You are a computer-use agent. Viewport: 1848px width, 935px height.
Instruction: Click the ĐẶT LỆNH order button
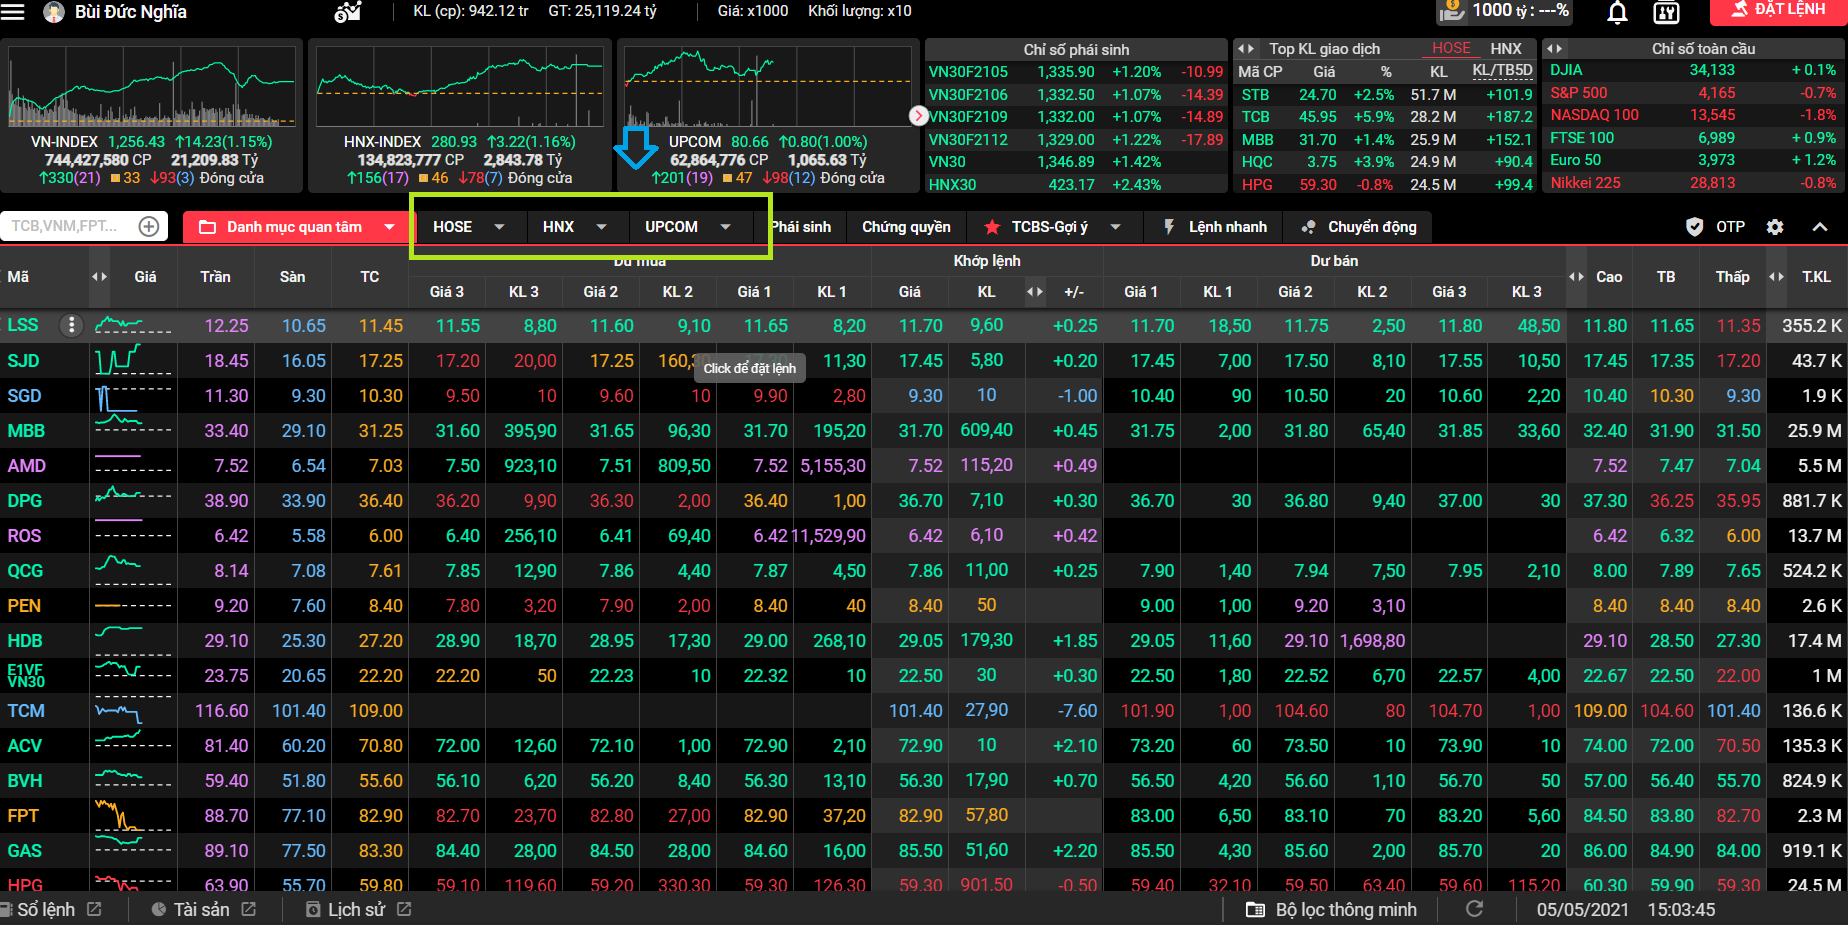pos(1778,10)
